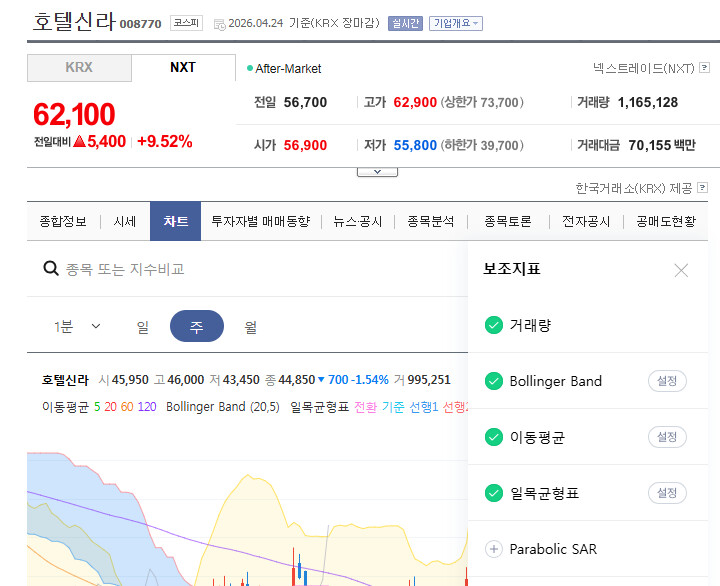Open the 투자자별 매매동향 tab
The width and height of the screenshot is (720, 586).
coord(260,221)
